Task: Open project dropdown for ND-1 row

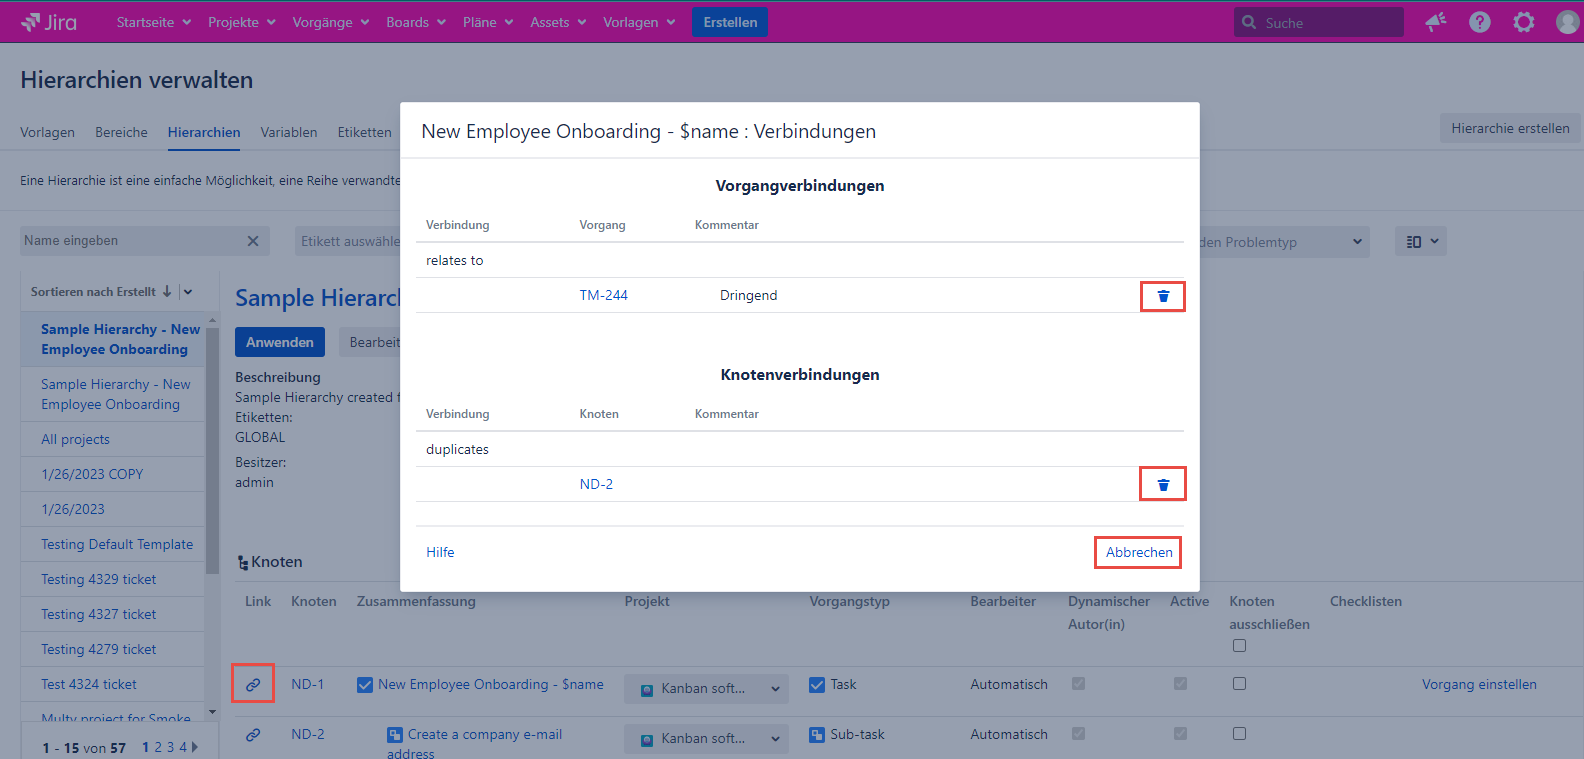Action: coord(706,688)
